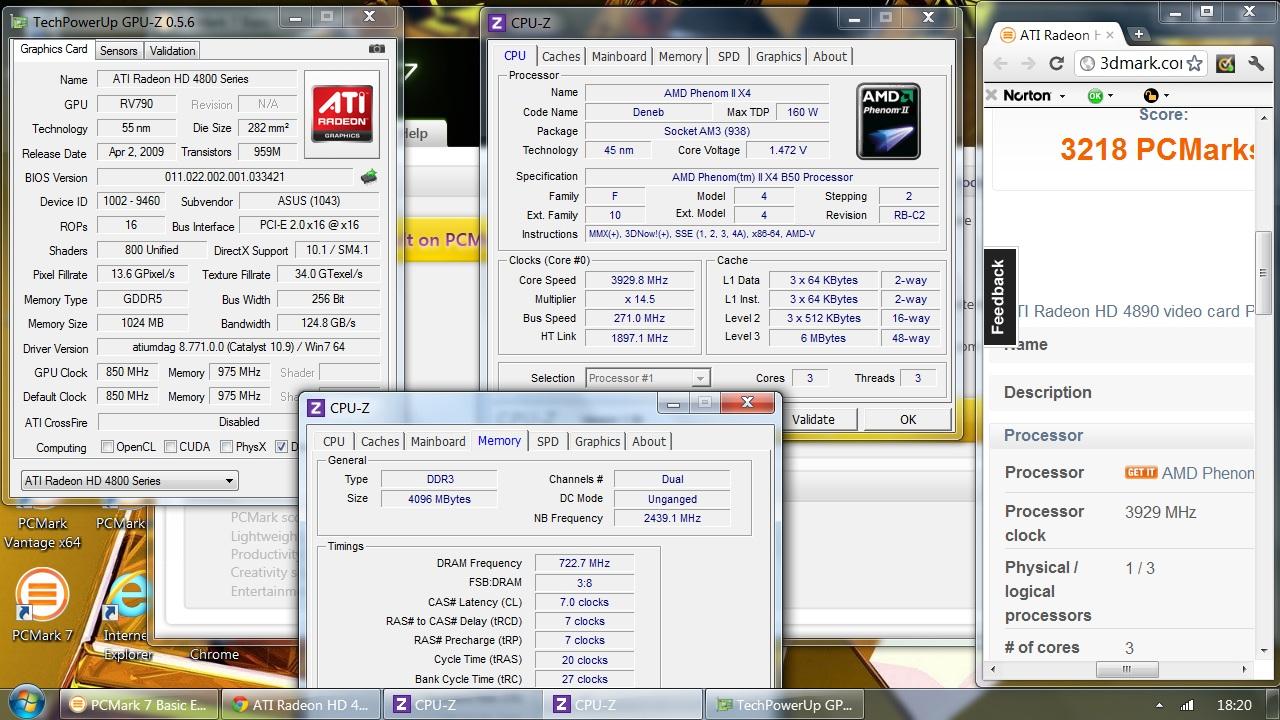The width and height of the screenshot is (1280, 720).
Task: Uncheck the DirectCompute checkbox in GPU-Z
Action: [x=281, y=446]
